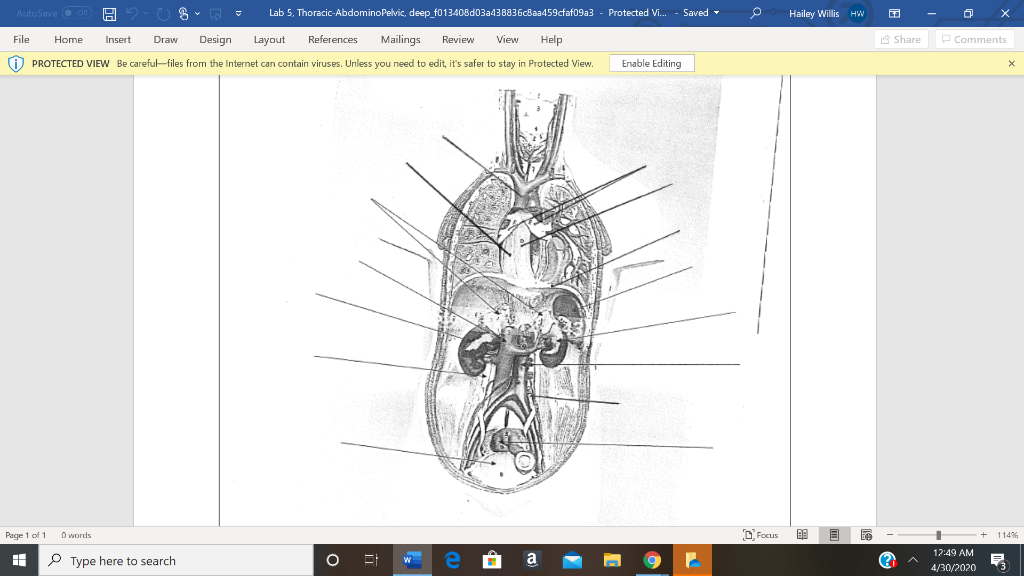Save the document using the Save icon

[108, 13]
